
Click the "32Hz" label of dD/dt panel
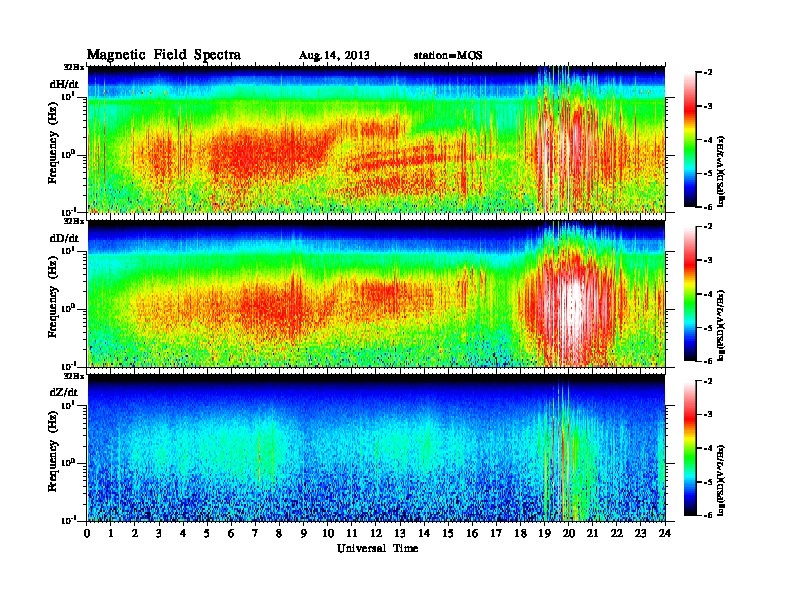tap(74, 221)
